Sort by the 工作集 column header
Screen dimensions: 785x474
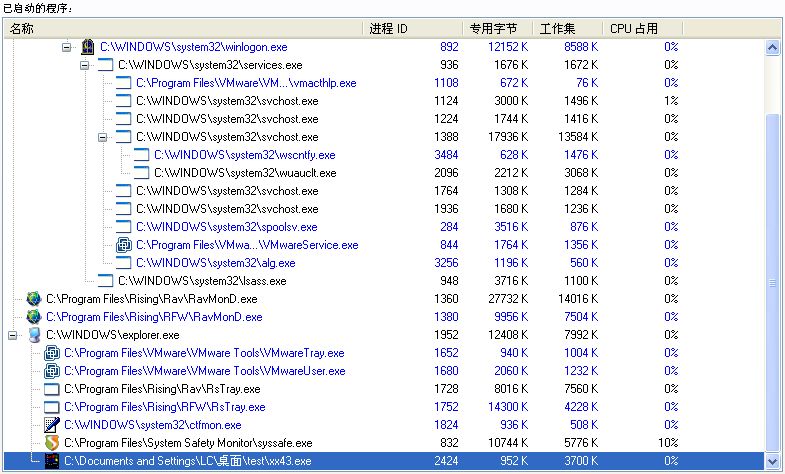(568, 29)
